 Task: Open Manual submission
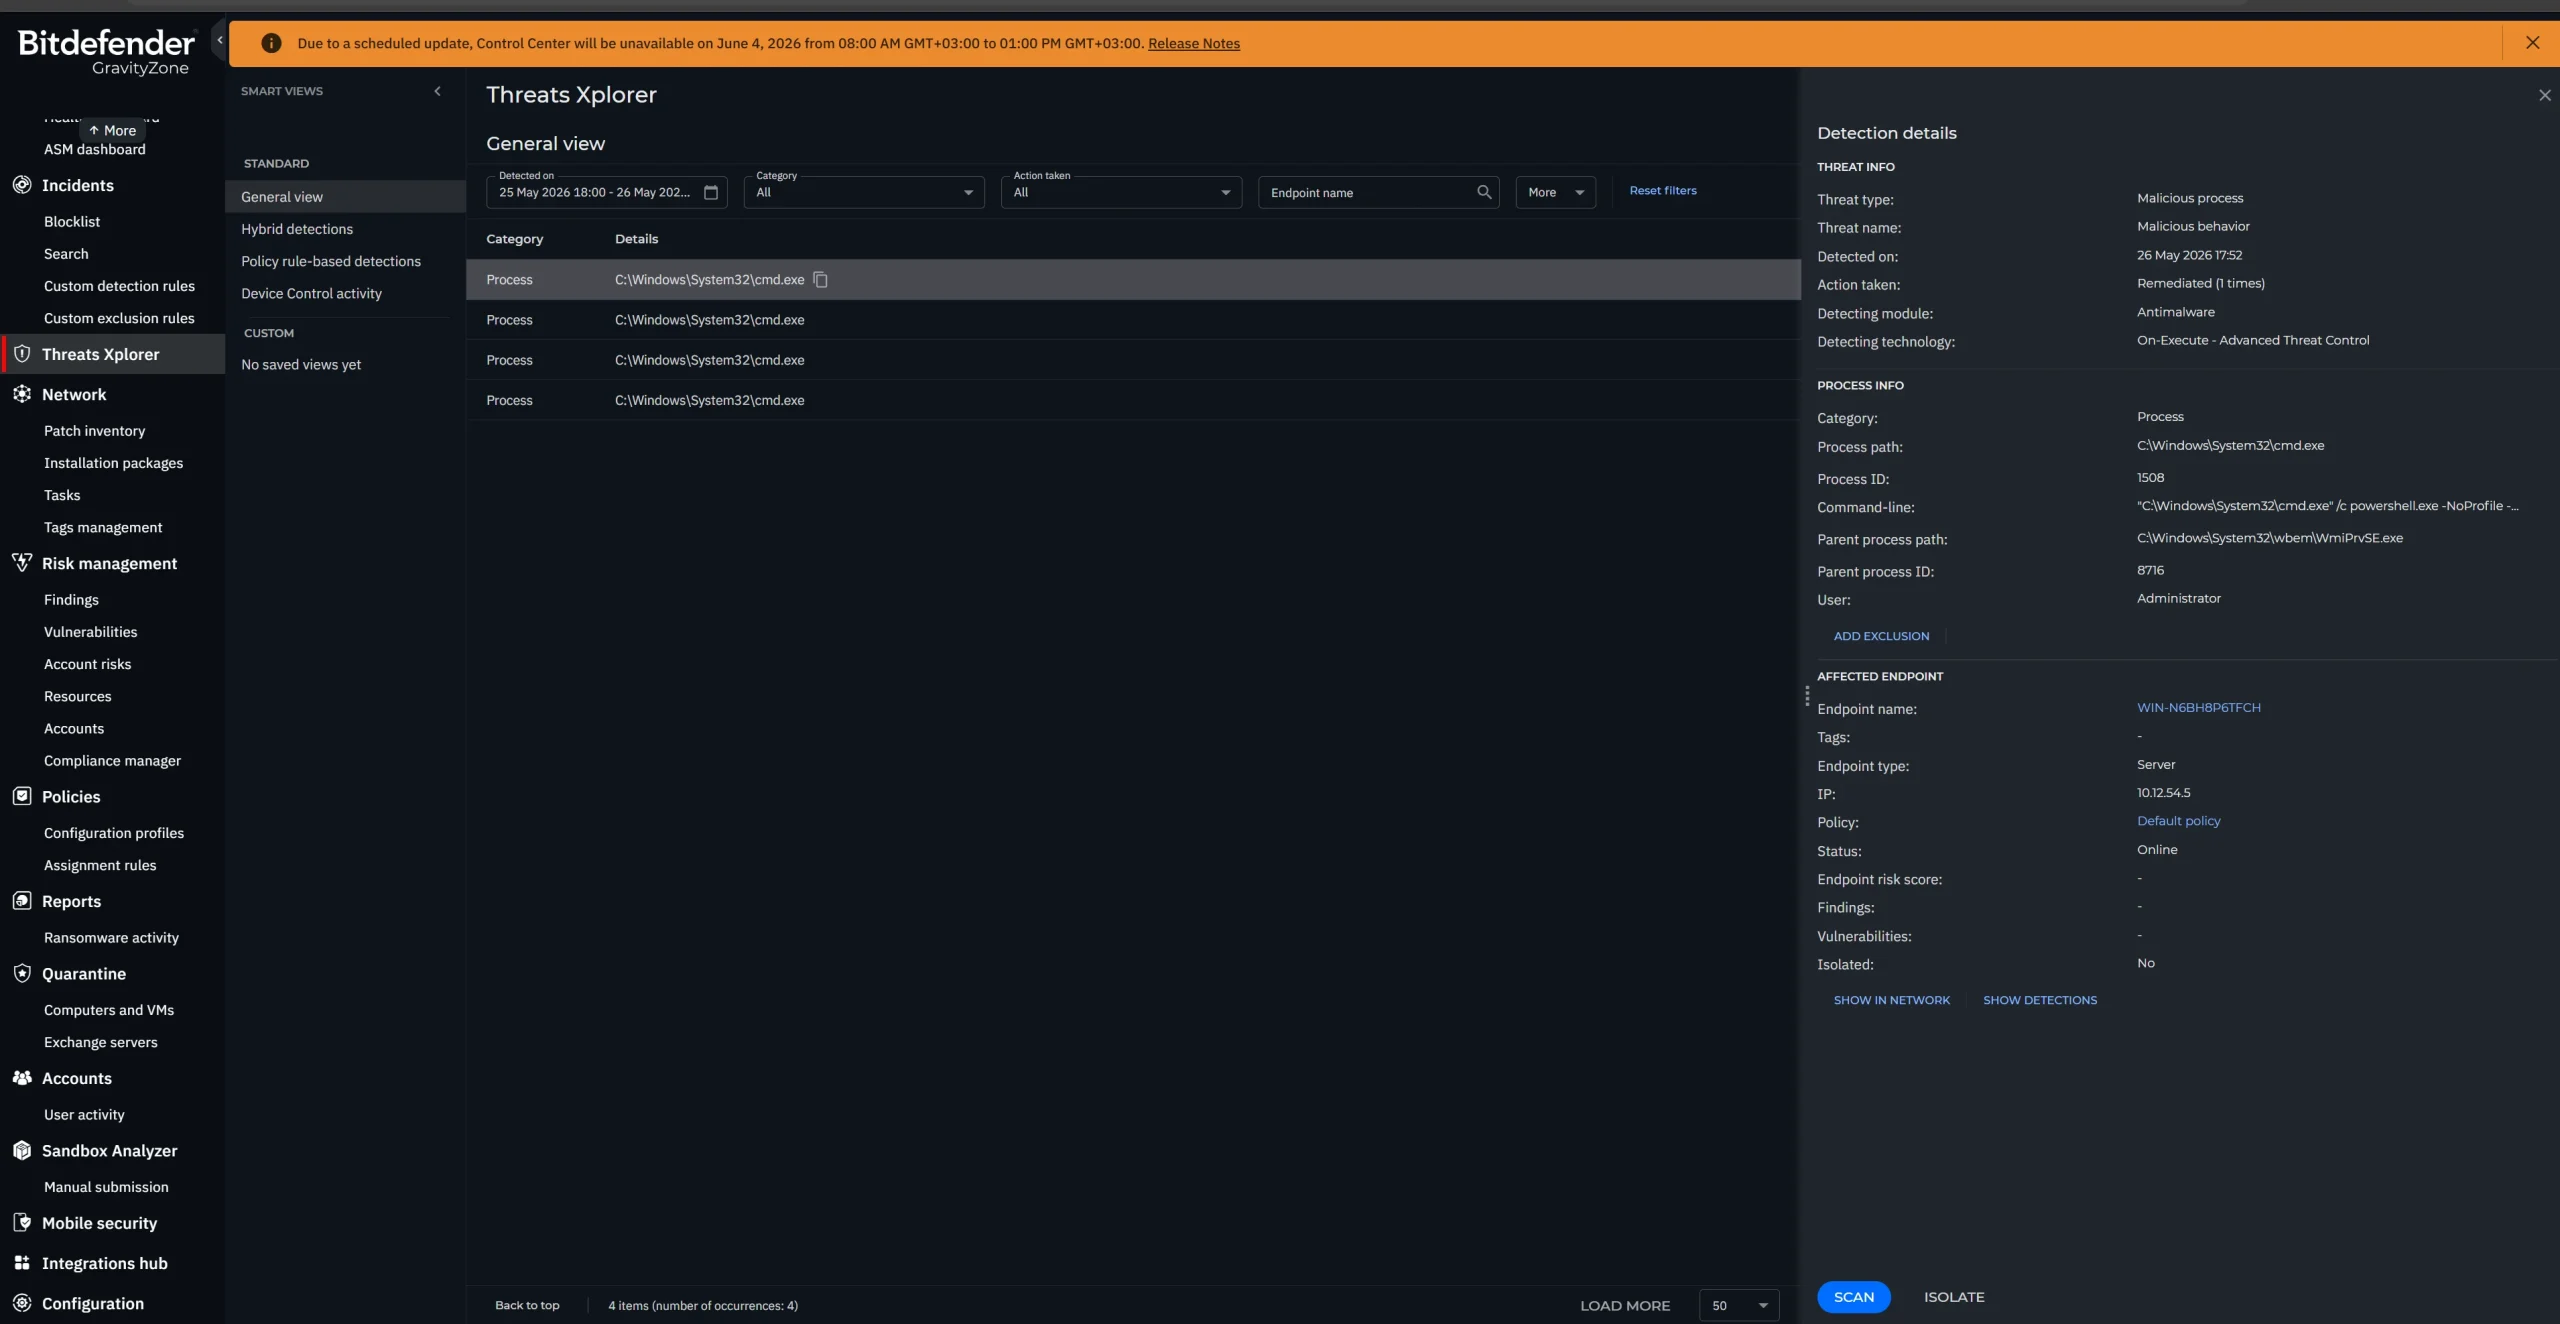[106, 1187]
